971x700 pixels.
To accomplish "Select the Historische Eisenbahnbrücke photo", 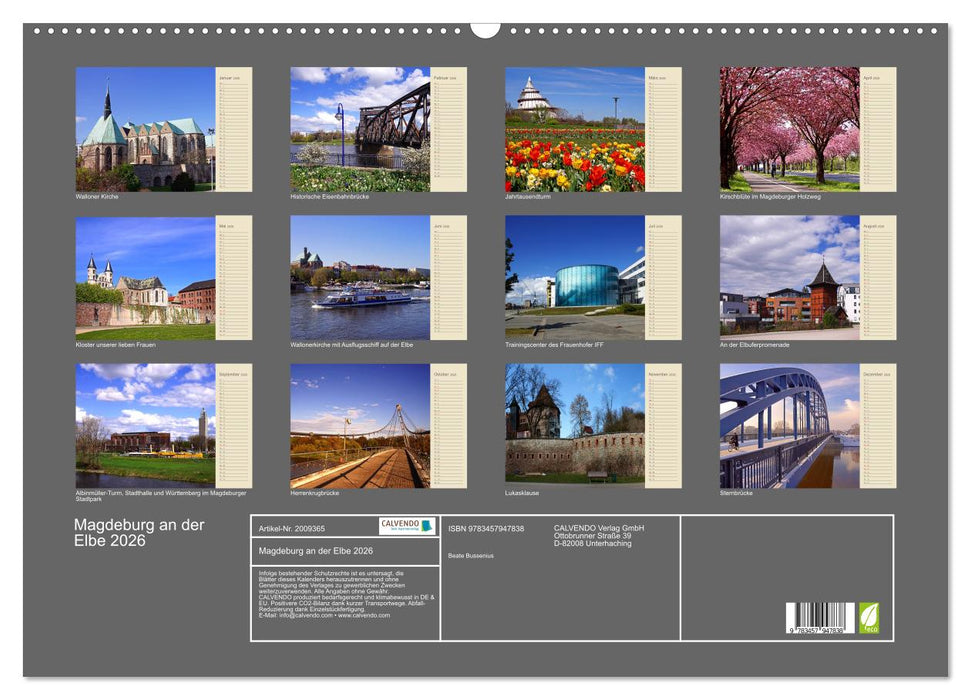I will tap(360, 129).
